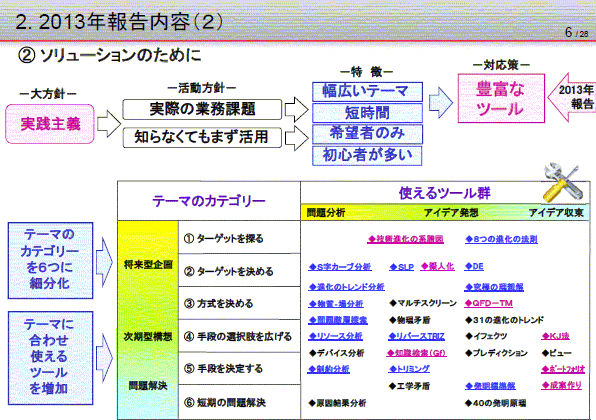The height and width of the screenshot is (420, 596).
Task: Open the リソース分析 link
Action: [335, 336]
